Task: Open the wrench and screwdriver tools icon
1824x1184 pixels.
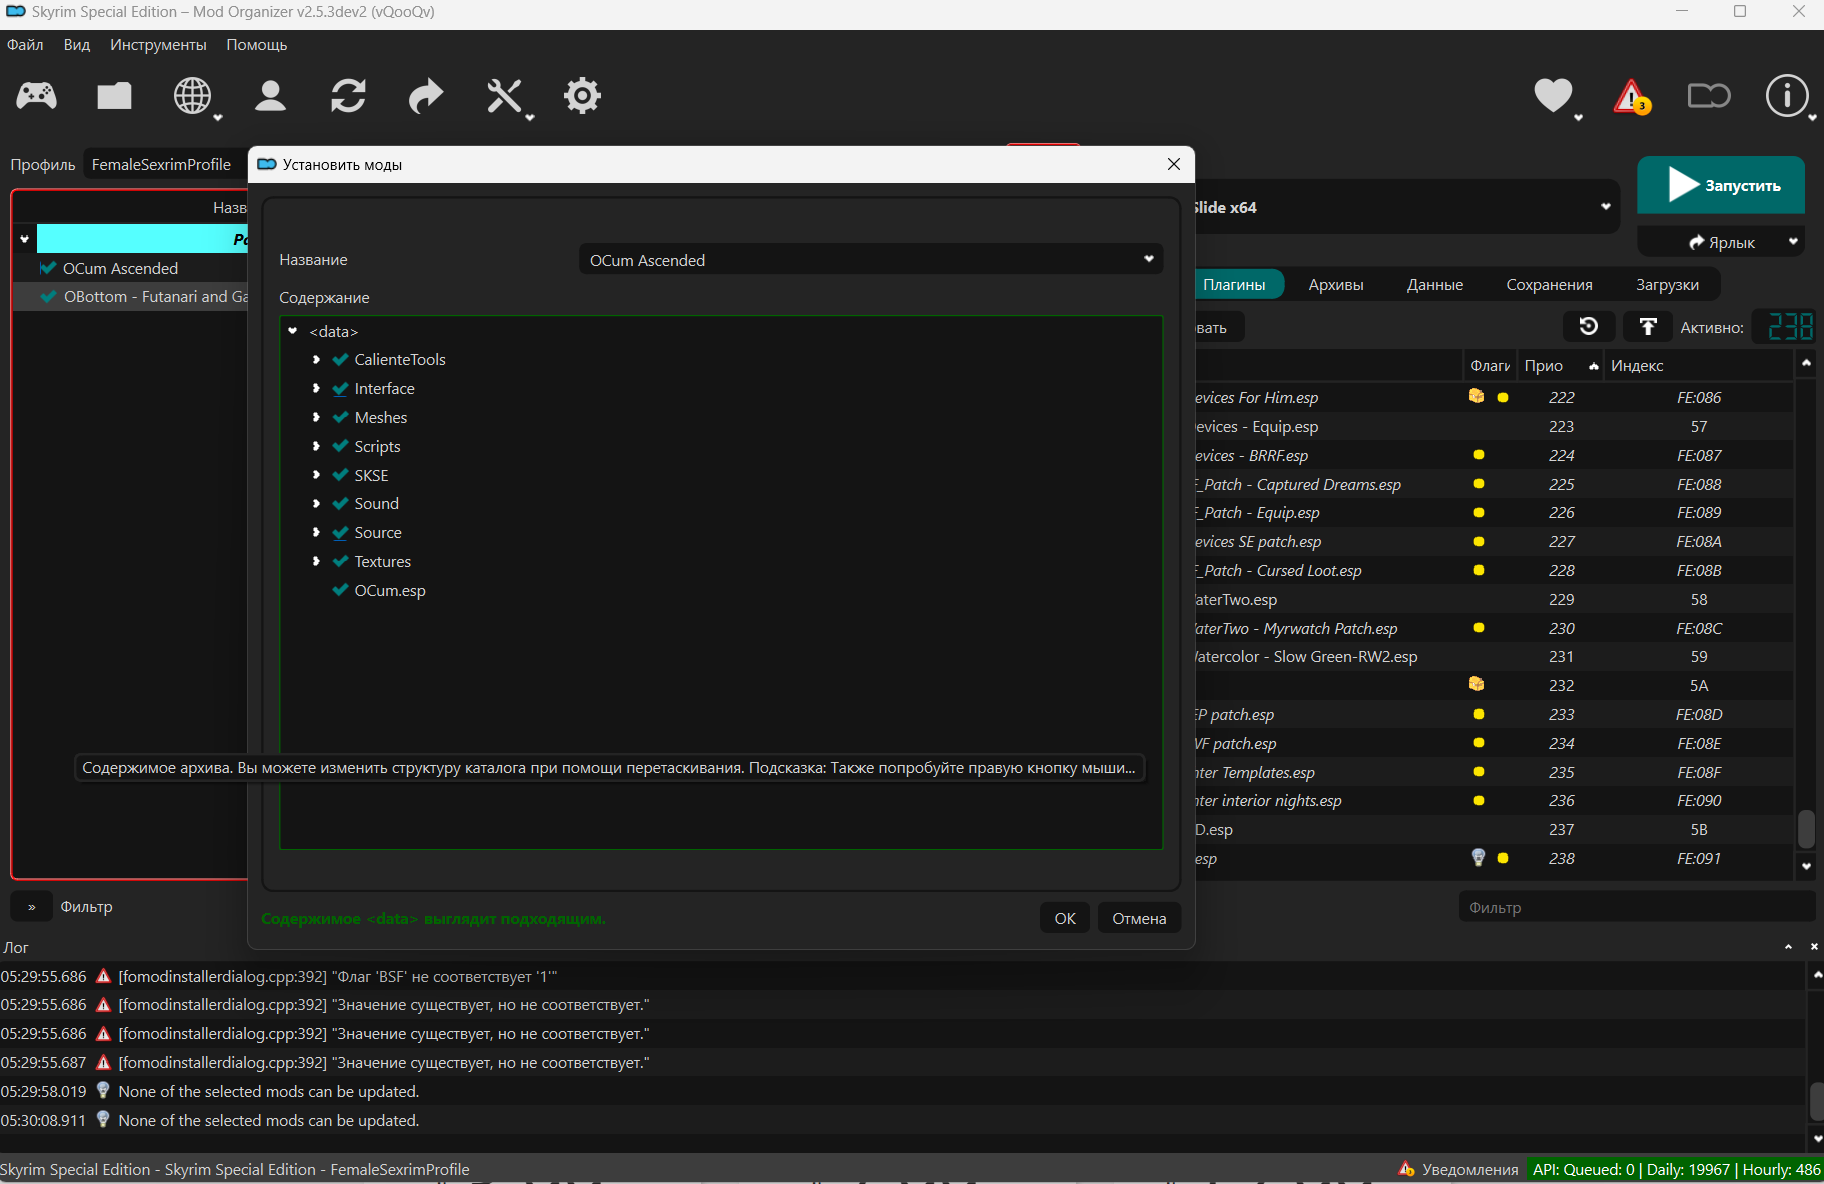Action: click(504, 96)
